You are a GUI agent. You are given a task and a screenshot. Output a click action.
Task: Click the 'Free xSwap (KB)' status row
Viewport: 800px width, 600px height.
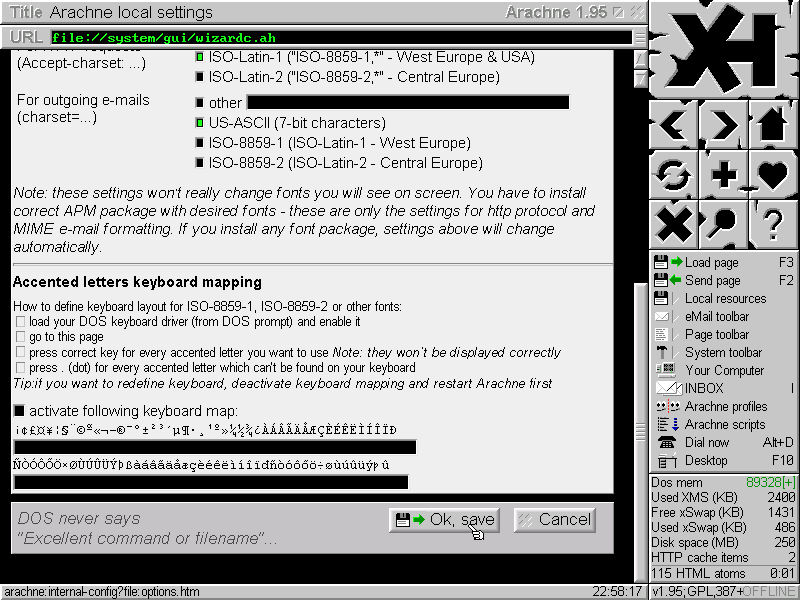tap(723, 512)
